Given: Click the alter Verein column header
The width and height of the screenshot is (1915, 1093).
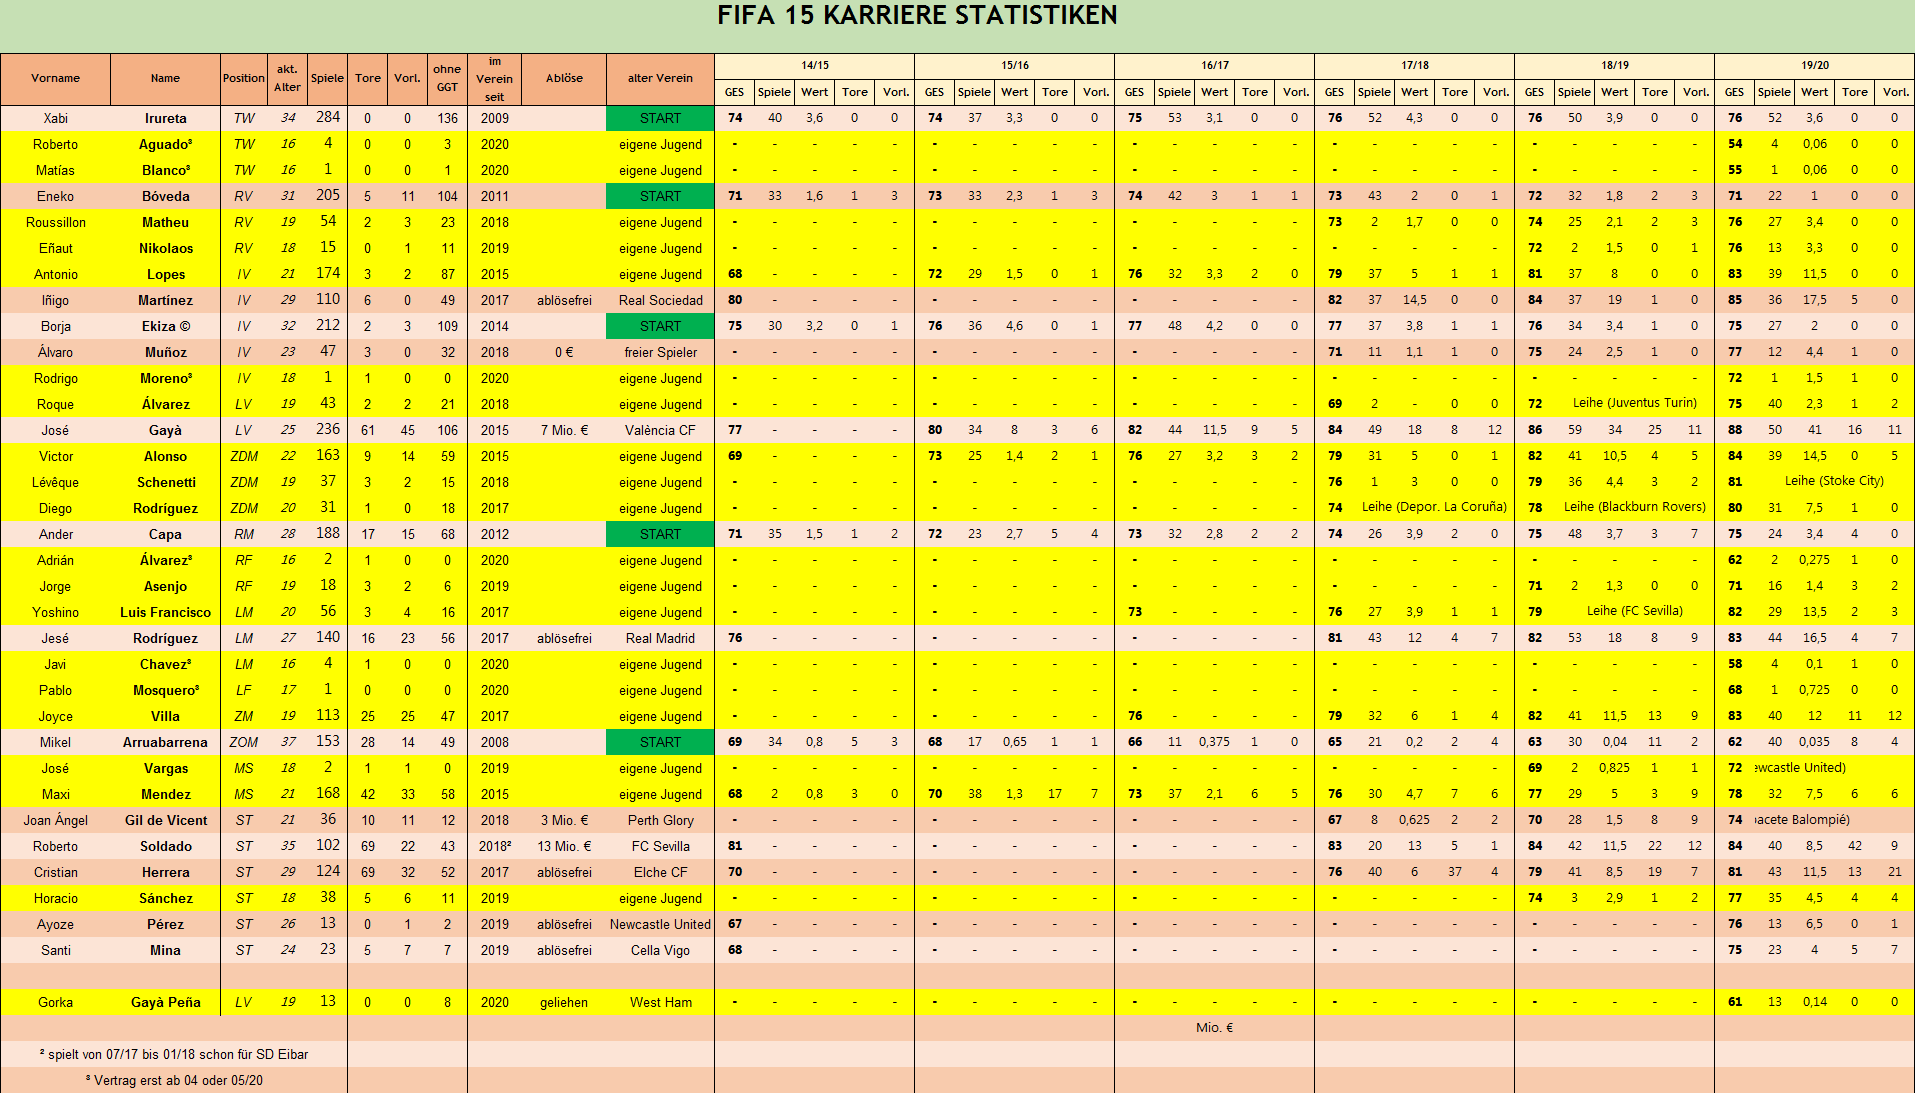Looking at the screenshot, I should (x=660, y=78).
